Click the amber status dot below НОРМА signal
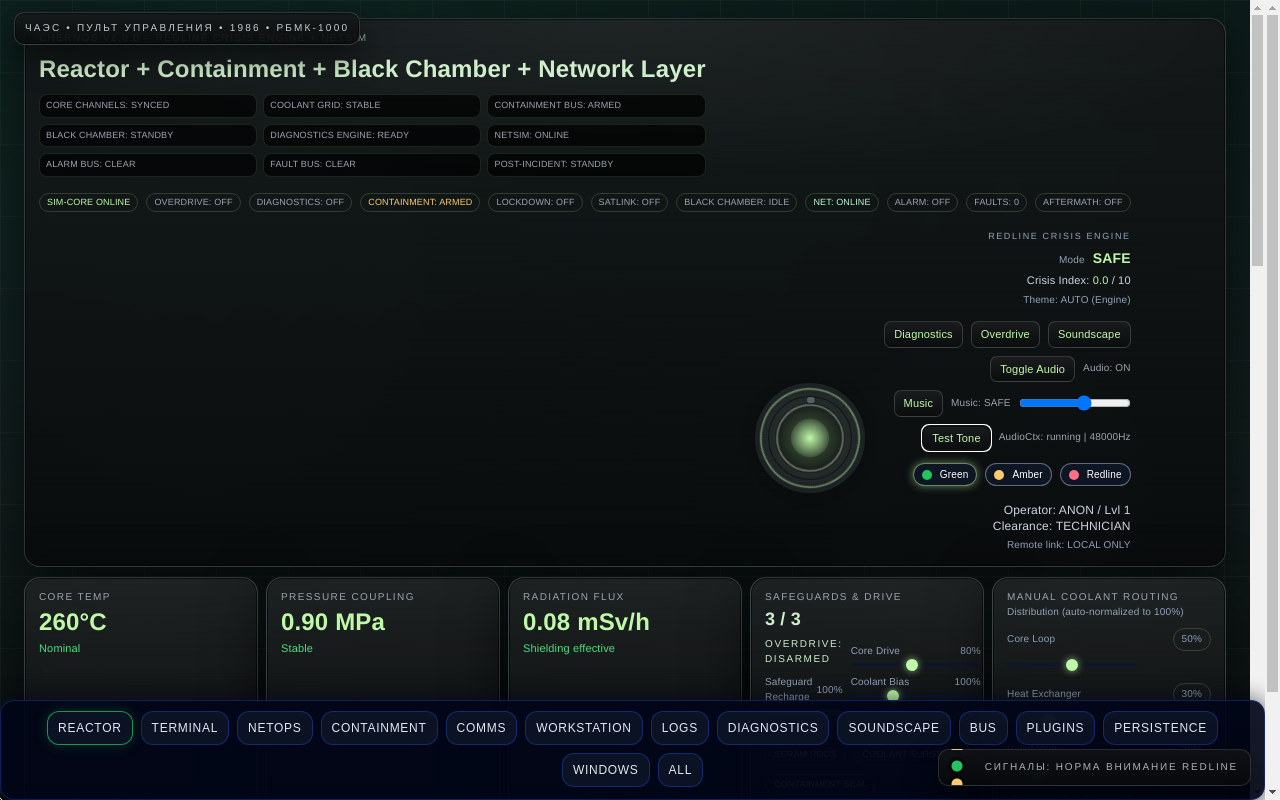 click(957, 781)
